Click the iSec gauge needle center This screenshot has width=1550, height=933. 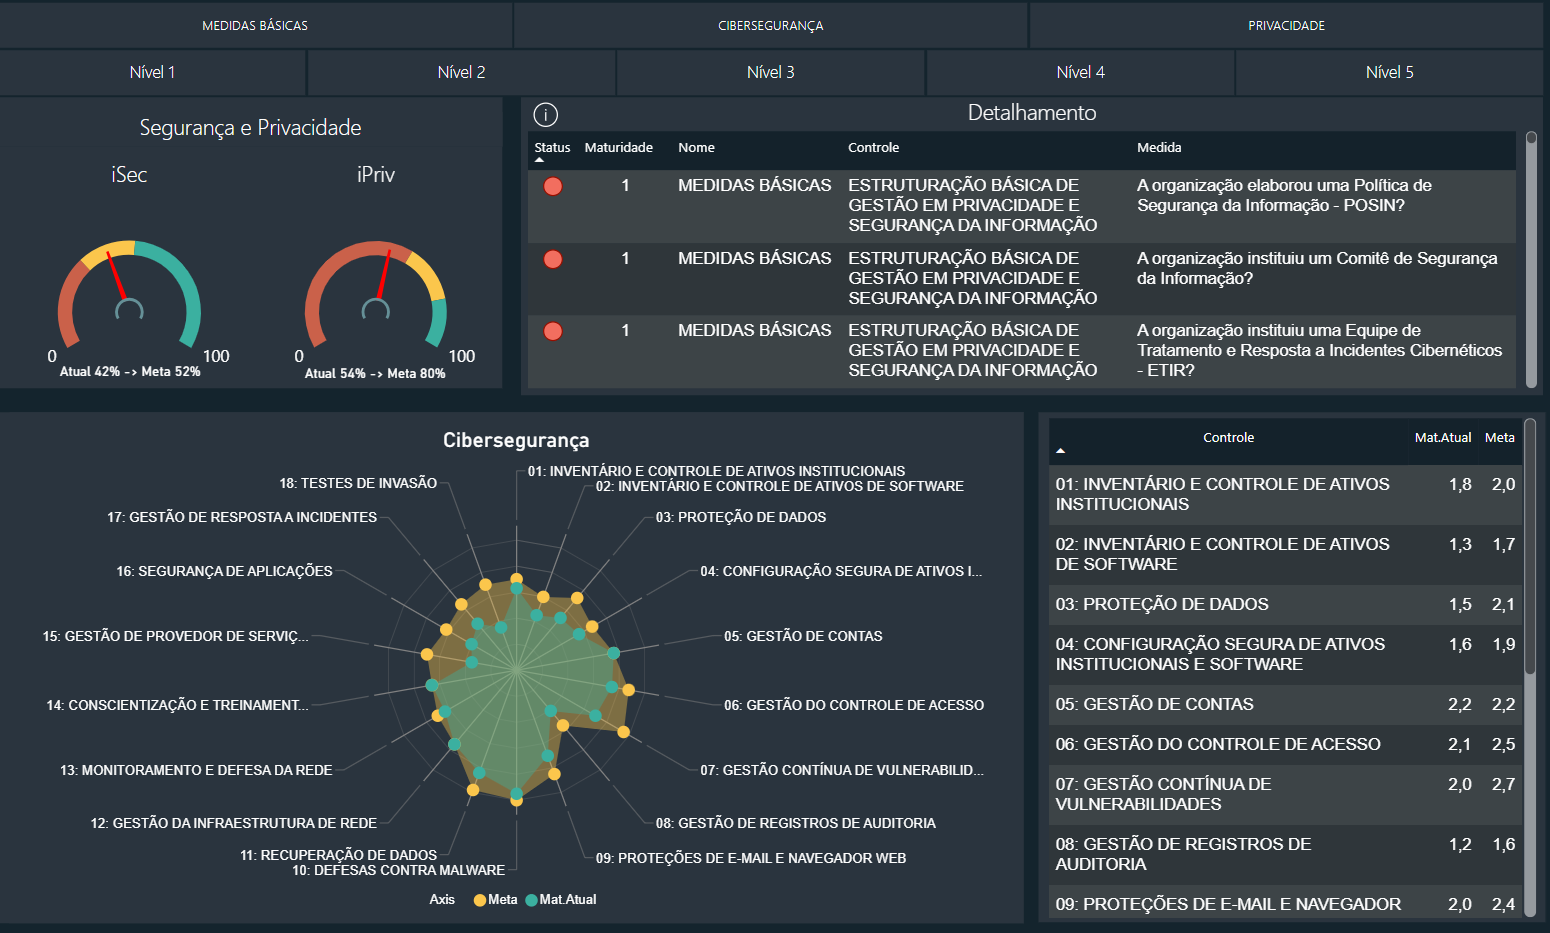(x=129, y=310)
